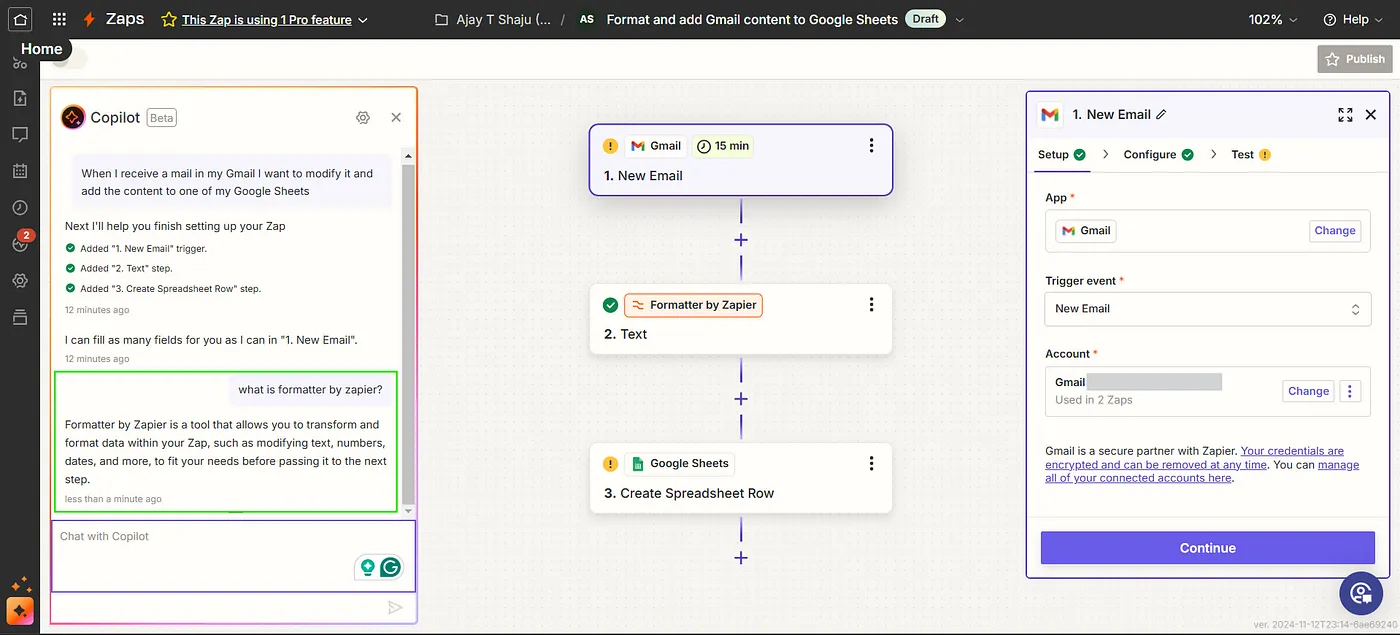Select the Gmail New Email step card

[741, 160]
